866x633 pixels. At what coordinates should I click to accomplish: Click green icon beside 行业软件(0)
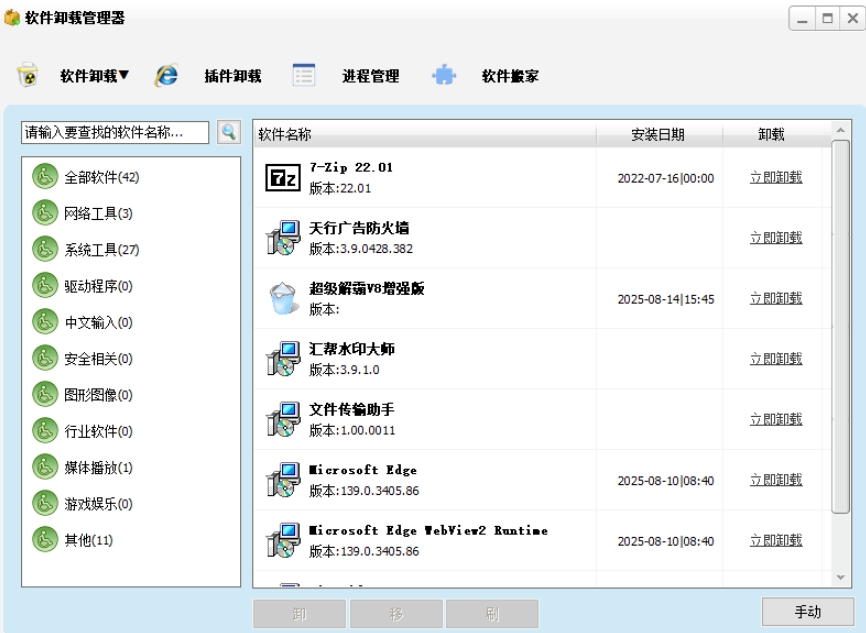[x=45, y=431]
